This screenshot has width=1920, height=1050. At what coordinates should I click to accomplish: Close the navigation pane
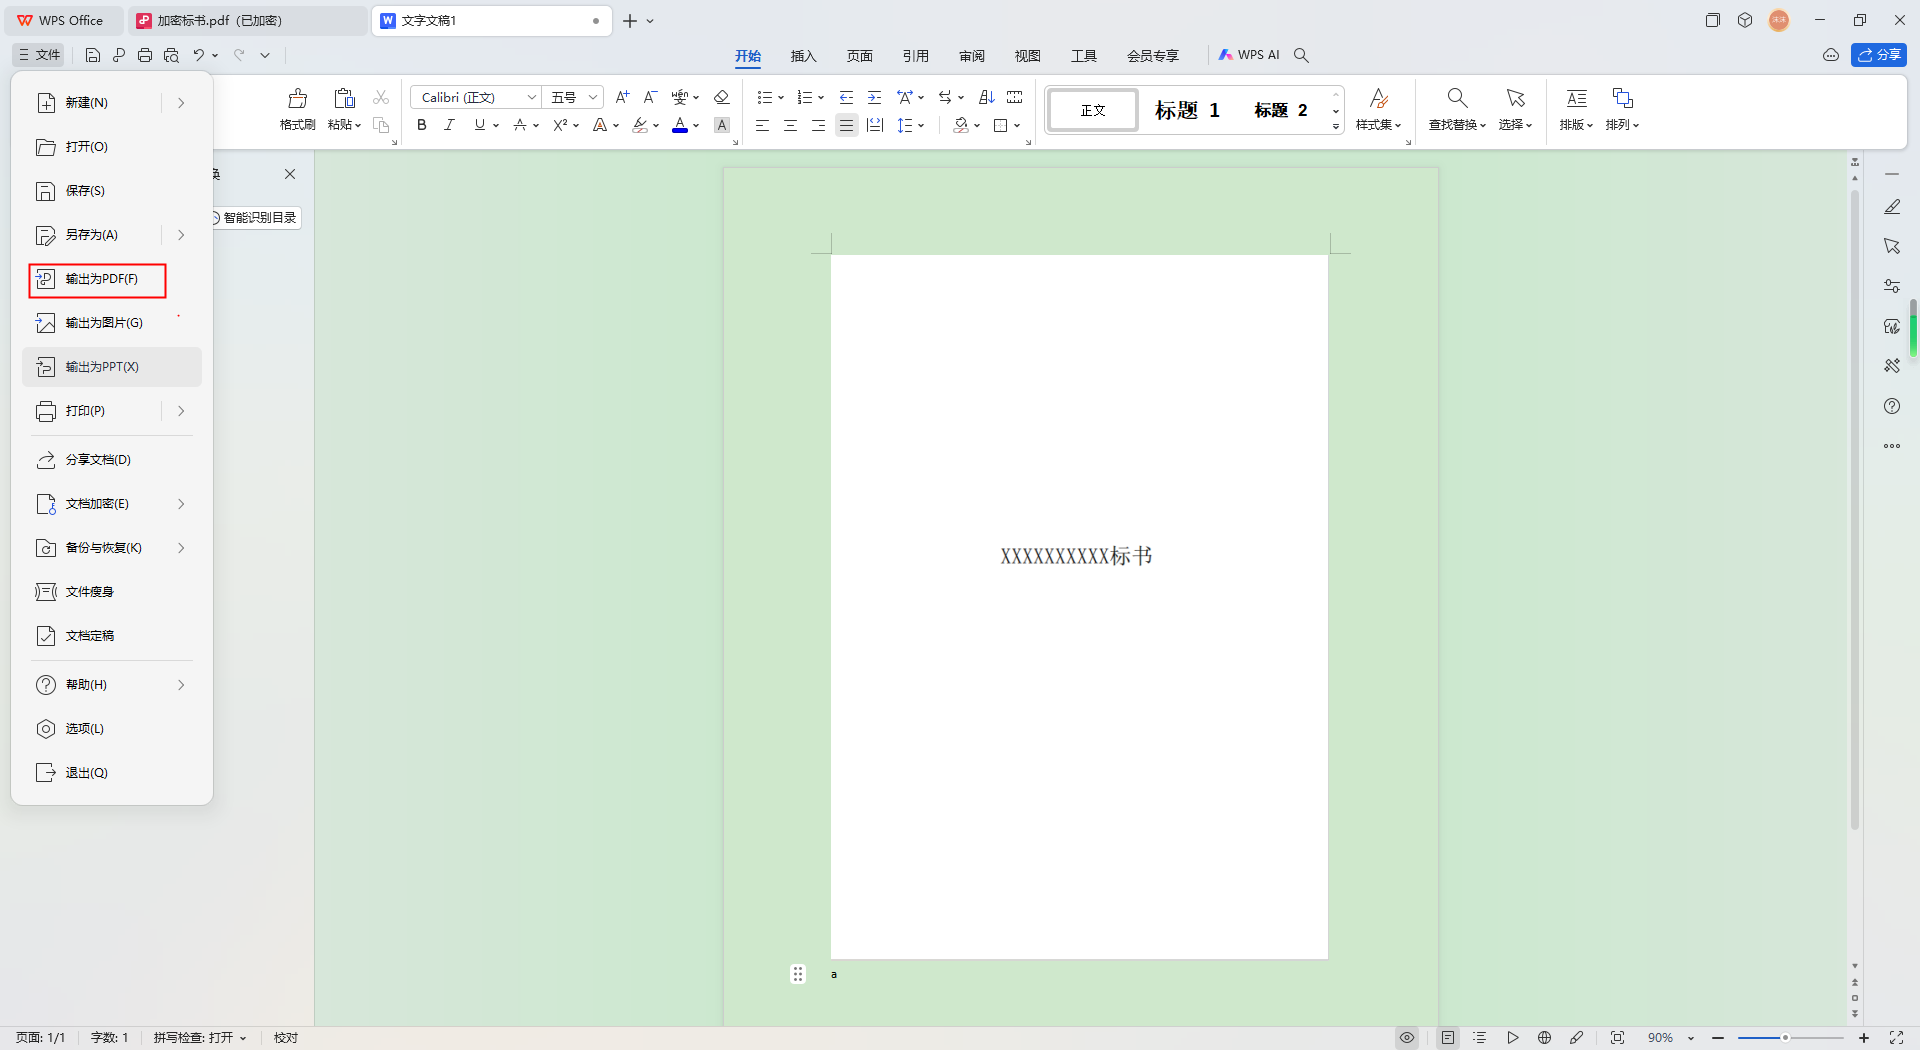(x=290, y=174)
